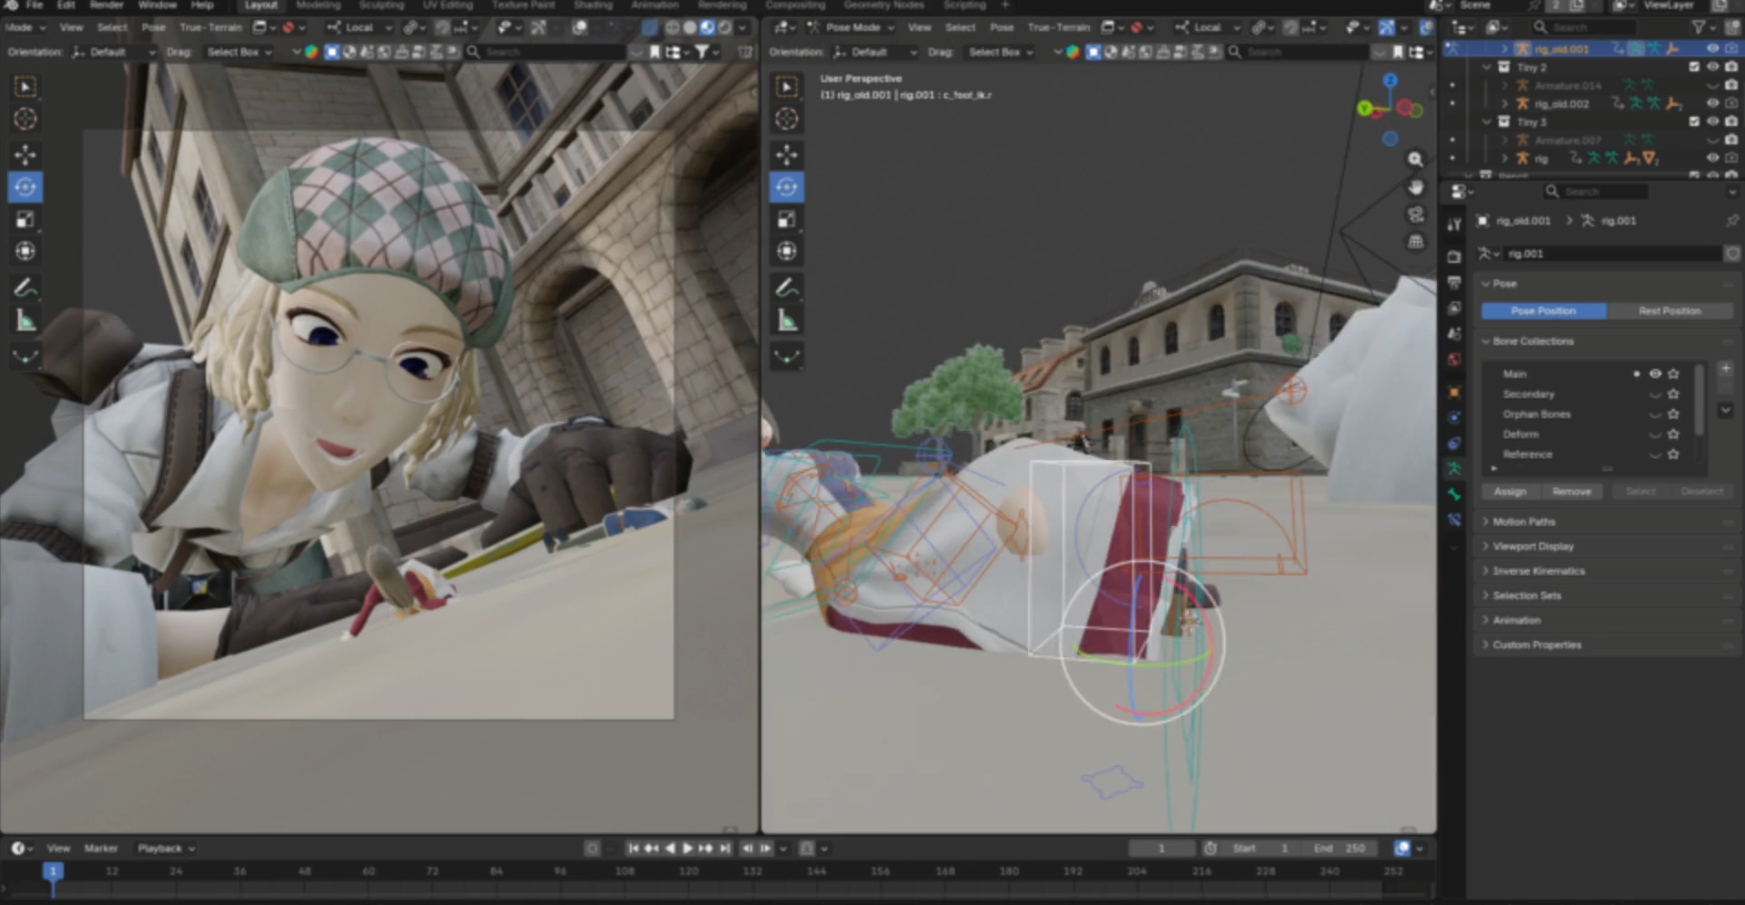Toggle camera view with the camera gizmo icon
The width and height of the screenshot is (1745, 905).
[x=1415, y=214]
